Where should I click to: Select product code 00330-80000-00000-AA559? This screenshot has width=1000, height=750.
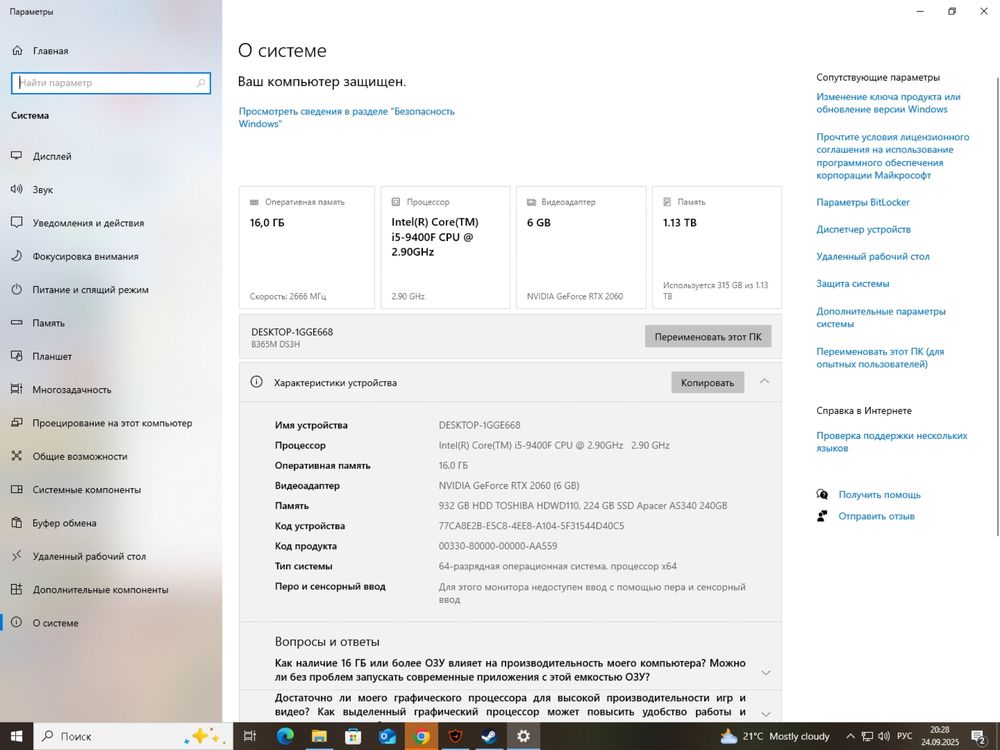[x=498, y=546]
